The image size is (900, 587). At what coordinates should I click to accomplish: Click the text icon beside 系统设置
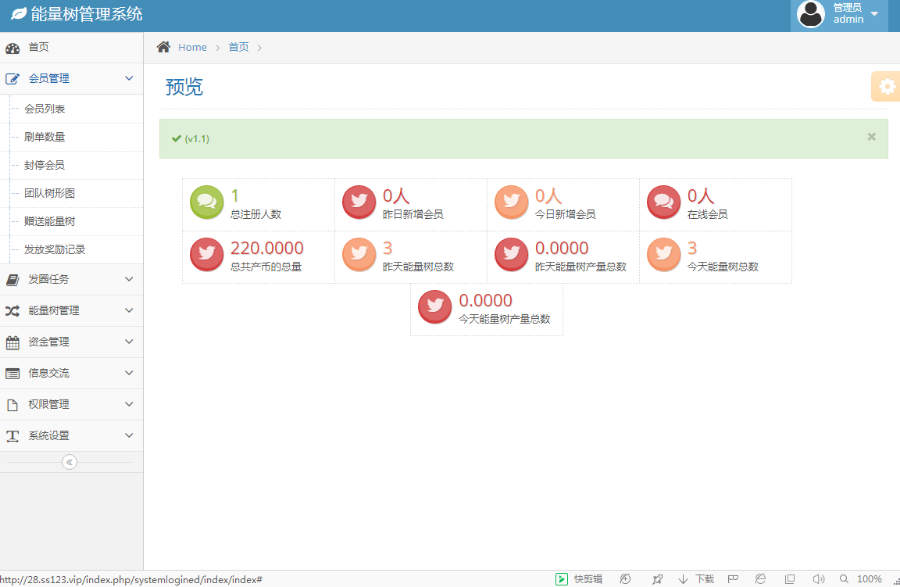(x=13, y=436)
